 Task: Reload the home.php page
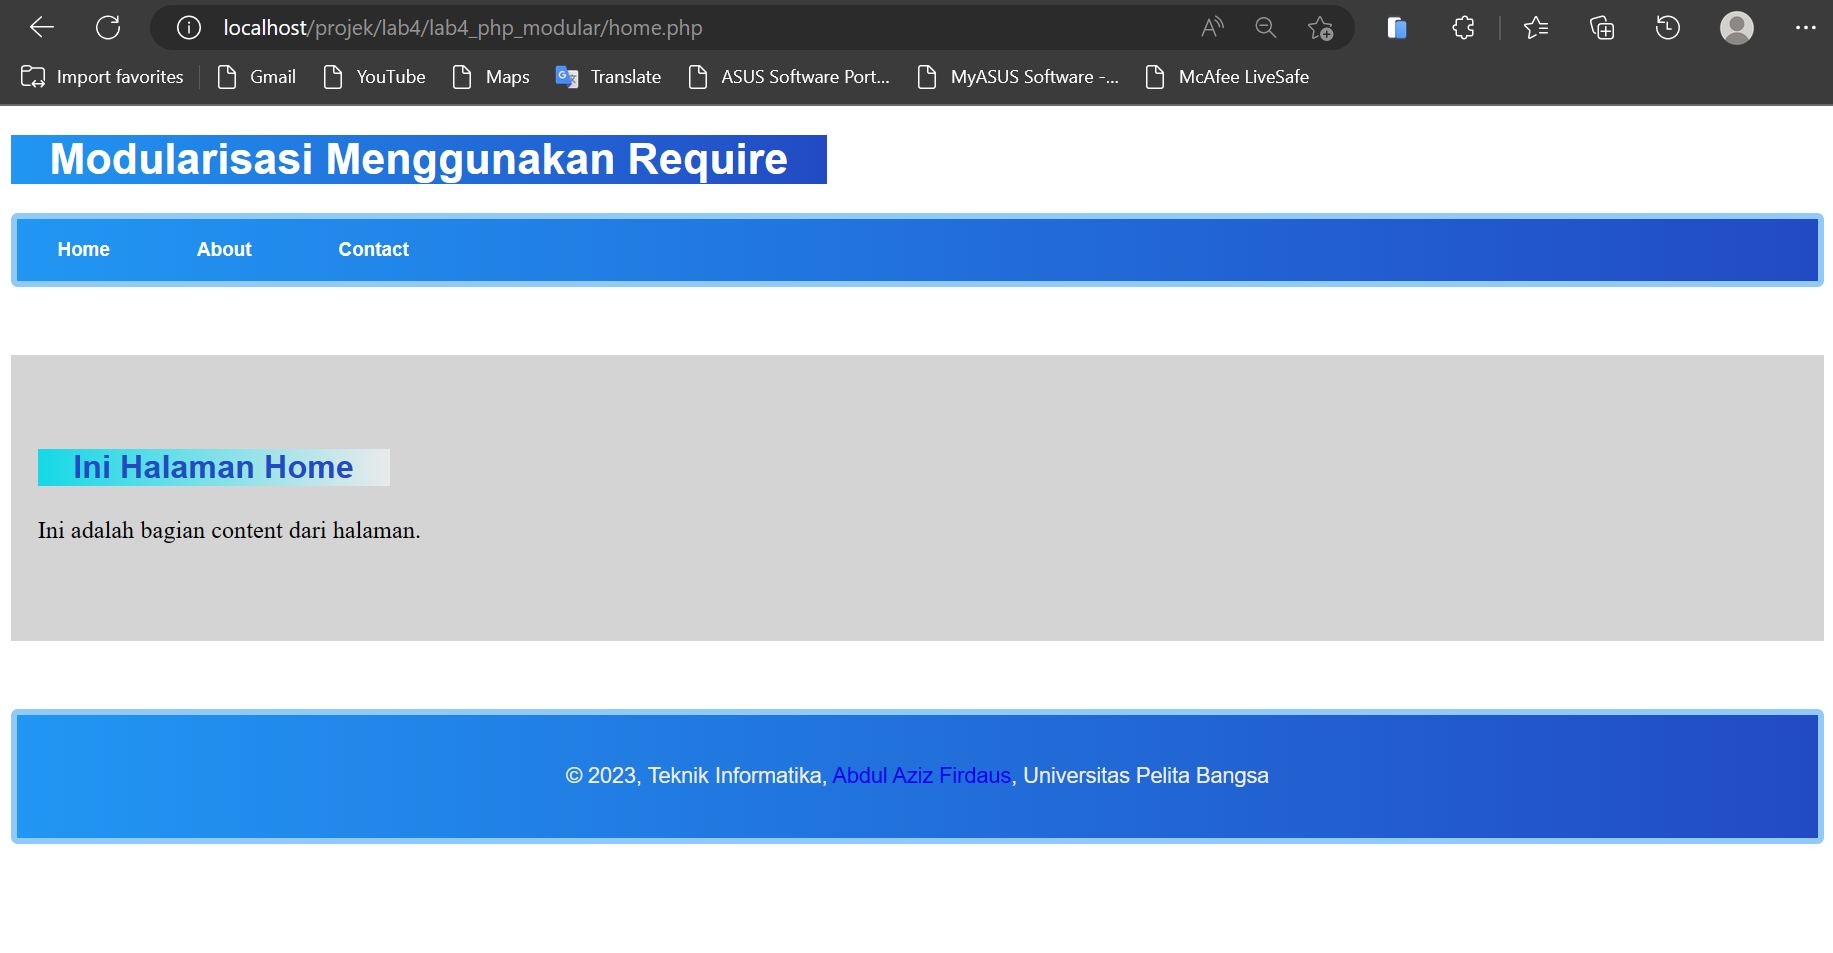click(108, 27)
